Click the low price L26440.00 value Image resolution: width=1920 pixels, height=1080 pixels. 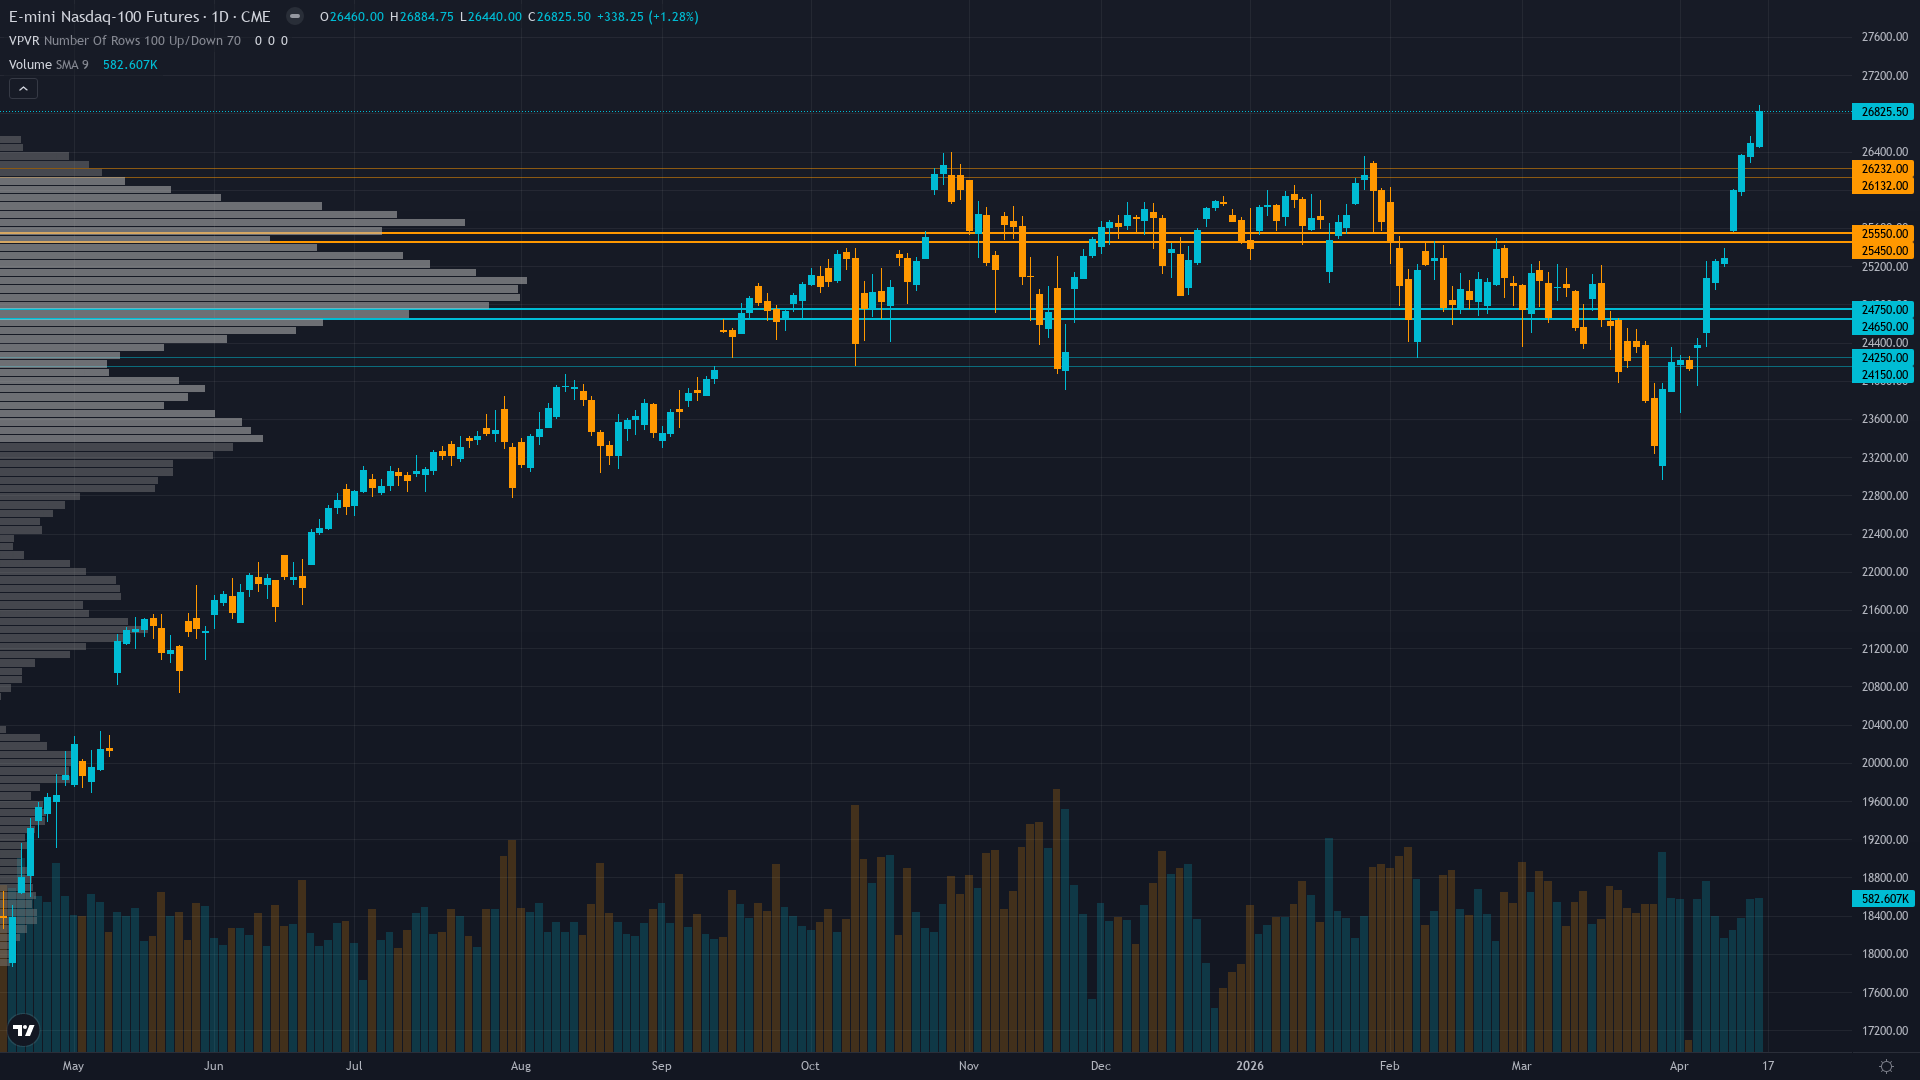(x=490, y=17)
